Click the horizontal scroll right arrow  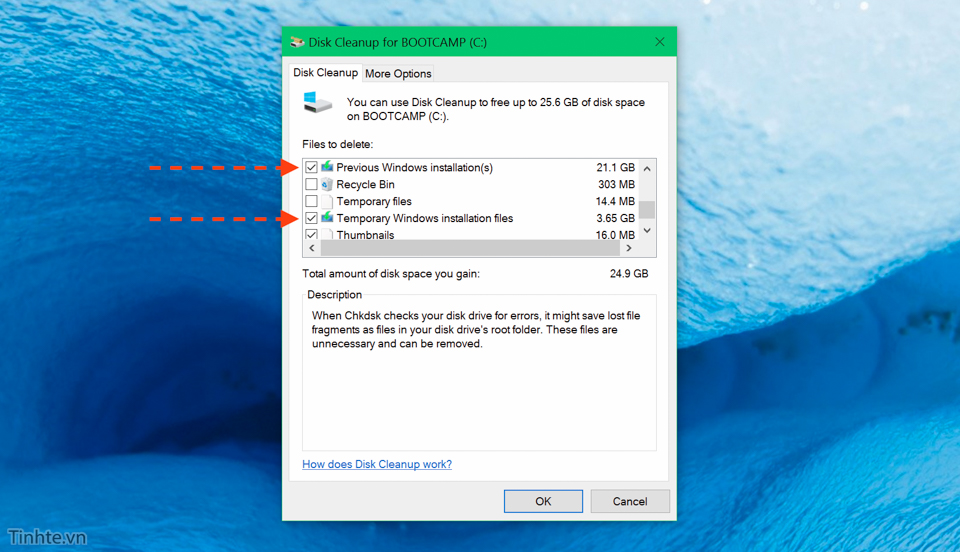pos(629,248)
